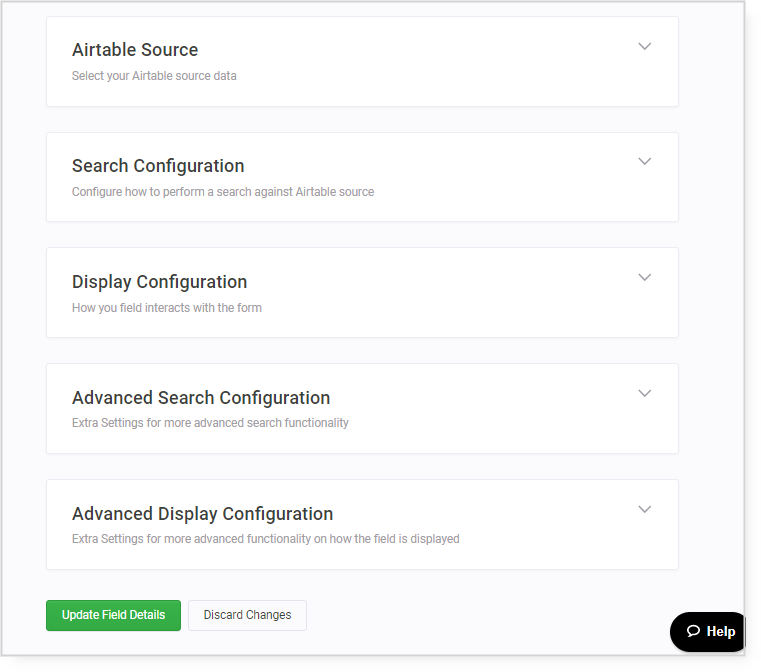Click the Update Field Details button
This screenshot has height=672, width=761.
[x=113, y=615]
